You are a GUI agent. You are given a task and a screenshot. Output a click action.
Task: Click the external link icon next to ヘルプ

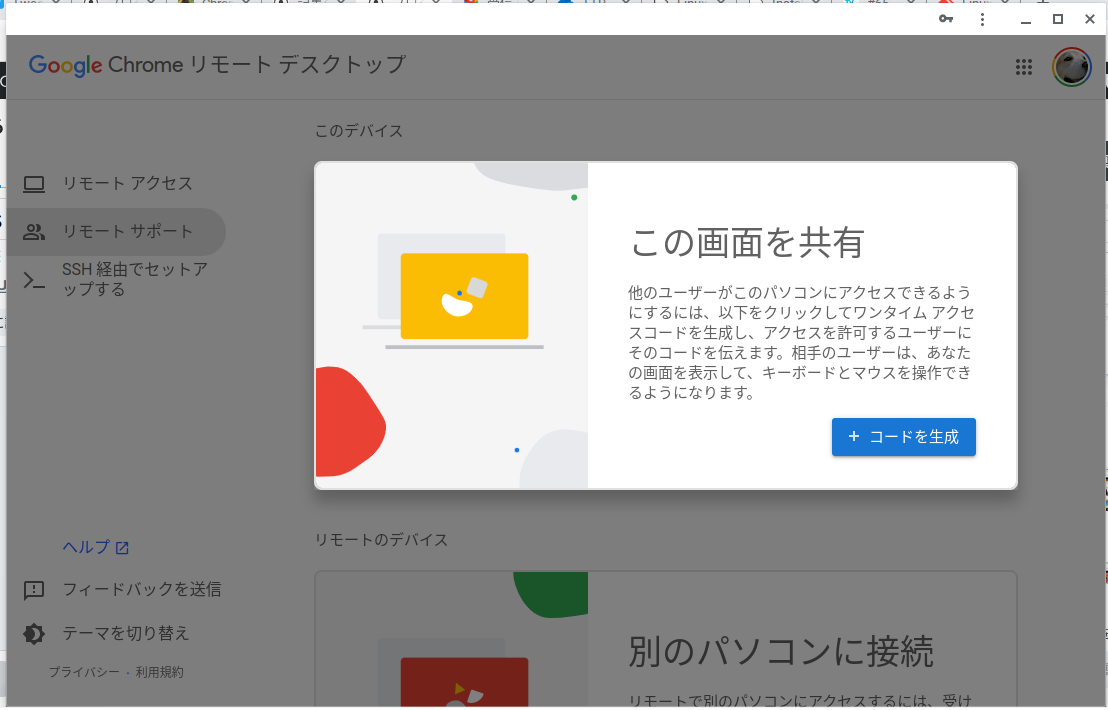pos(122,548)
